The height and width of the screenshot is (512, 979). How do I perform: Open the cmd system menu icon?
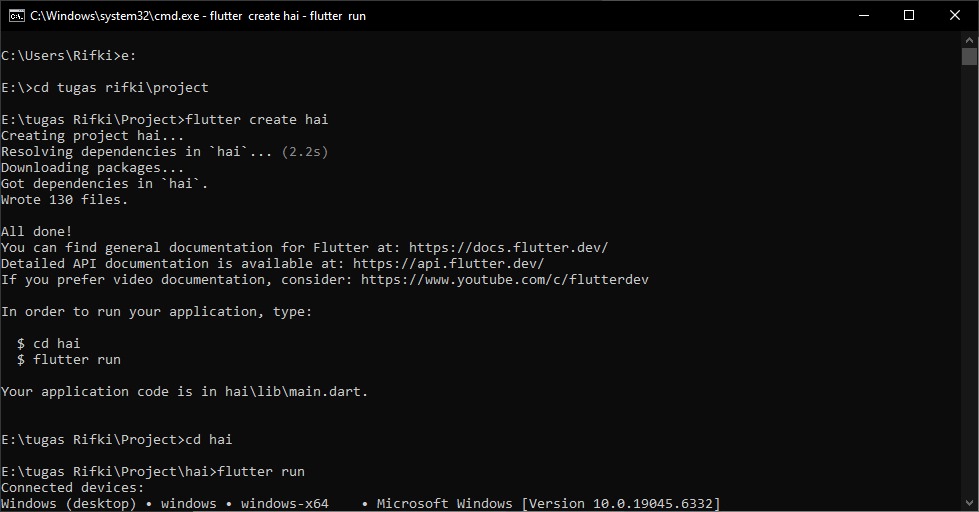tap(15, 15)
